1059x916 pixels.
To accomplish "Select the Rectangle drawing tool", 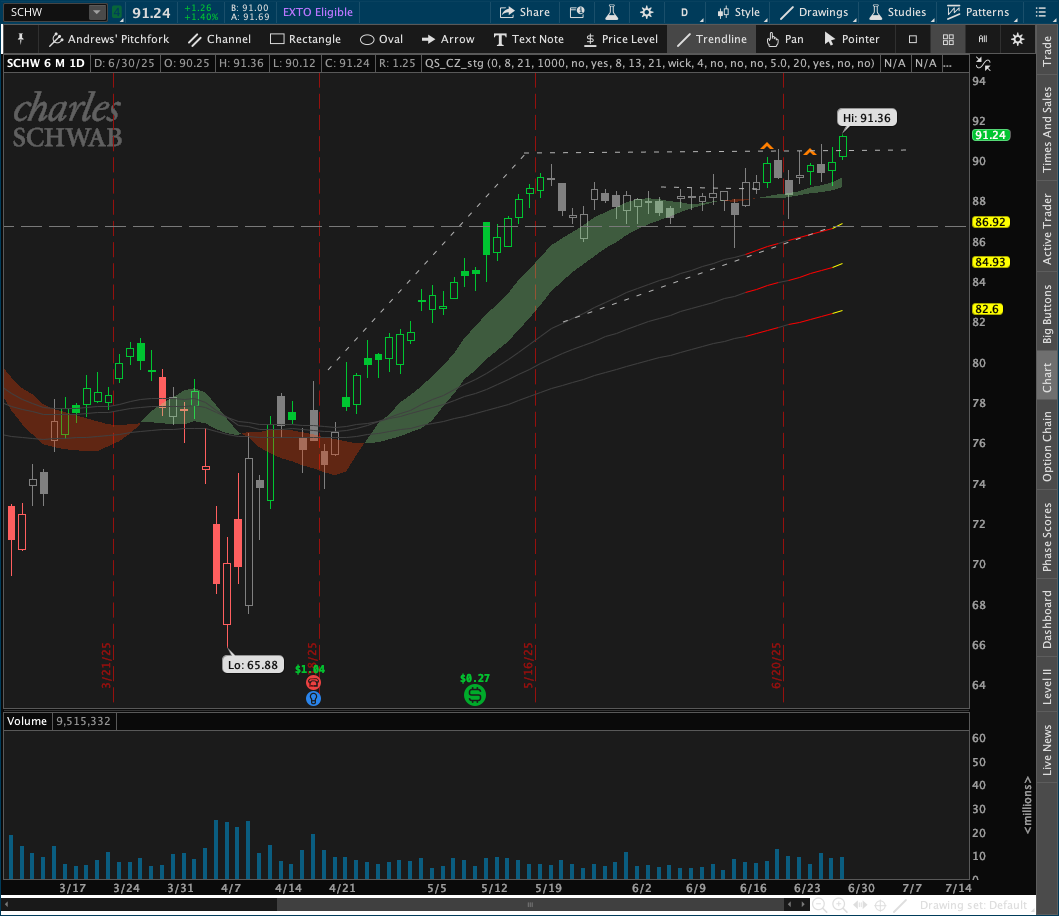I will [x=305, y=39].
